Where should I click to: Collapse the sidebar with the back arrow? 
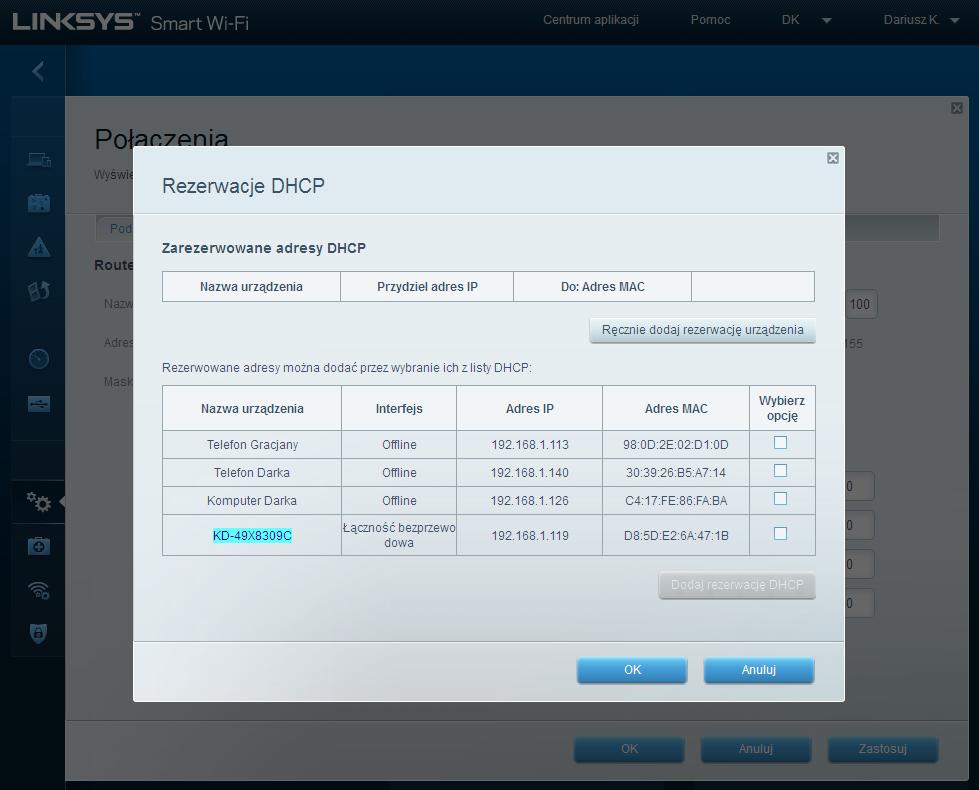[37, 70]
